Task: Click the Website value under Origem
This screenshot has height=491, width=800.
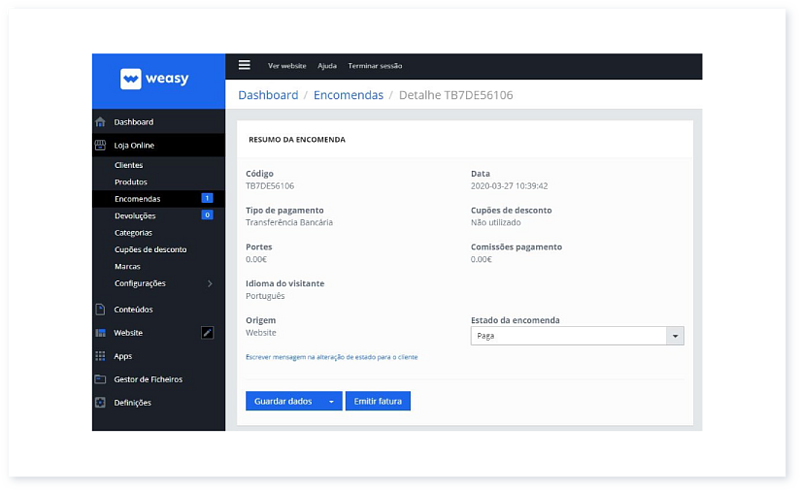Action: (x=261, y=333)
